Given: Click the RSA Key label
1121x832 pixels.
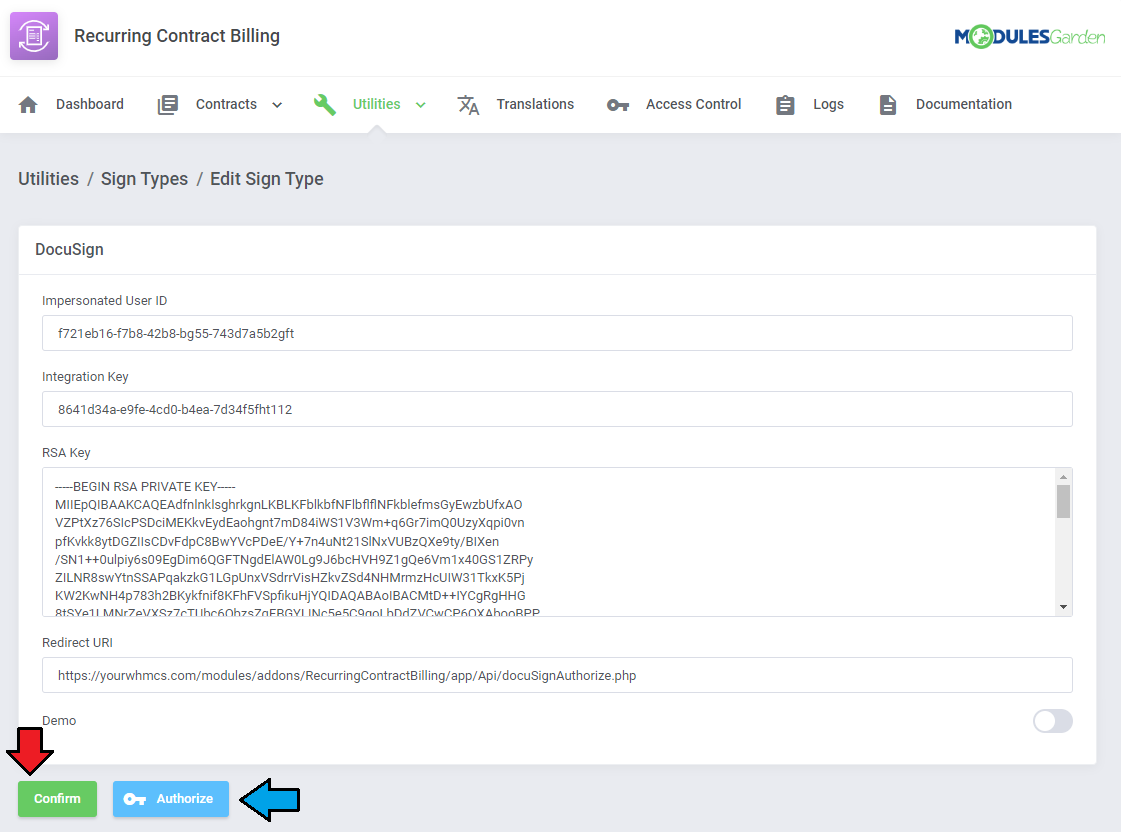Looking at the screenshot, I should pos(66,452).
